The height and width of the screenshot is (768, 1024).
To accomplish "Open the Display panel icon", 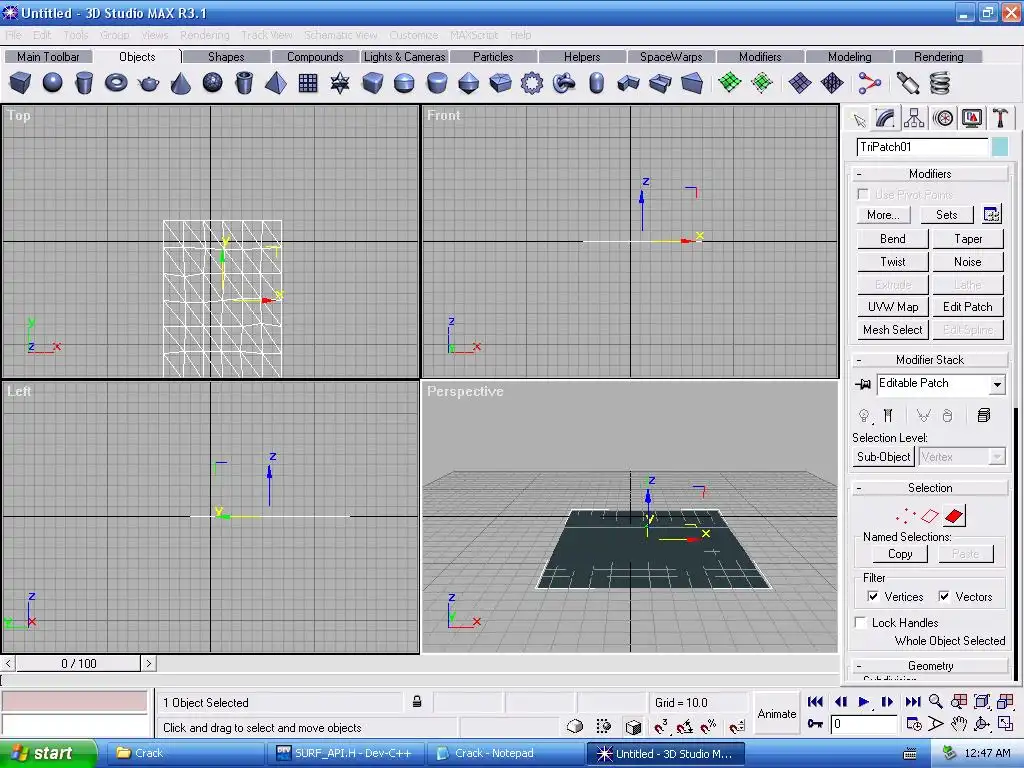I will tap(972, 118).
